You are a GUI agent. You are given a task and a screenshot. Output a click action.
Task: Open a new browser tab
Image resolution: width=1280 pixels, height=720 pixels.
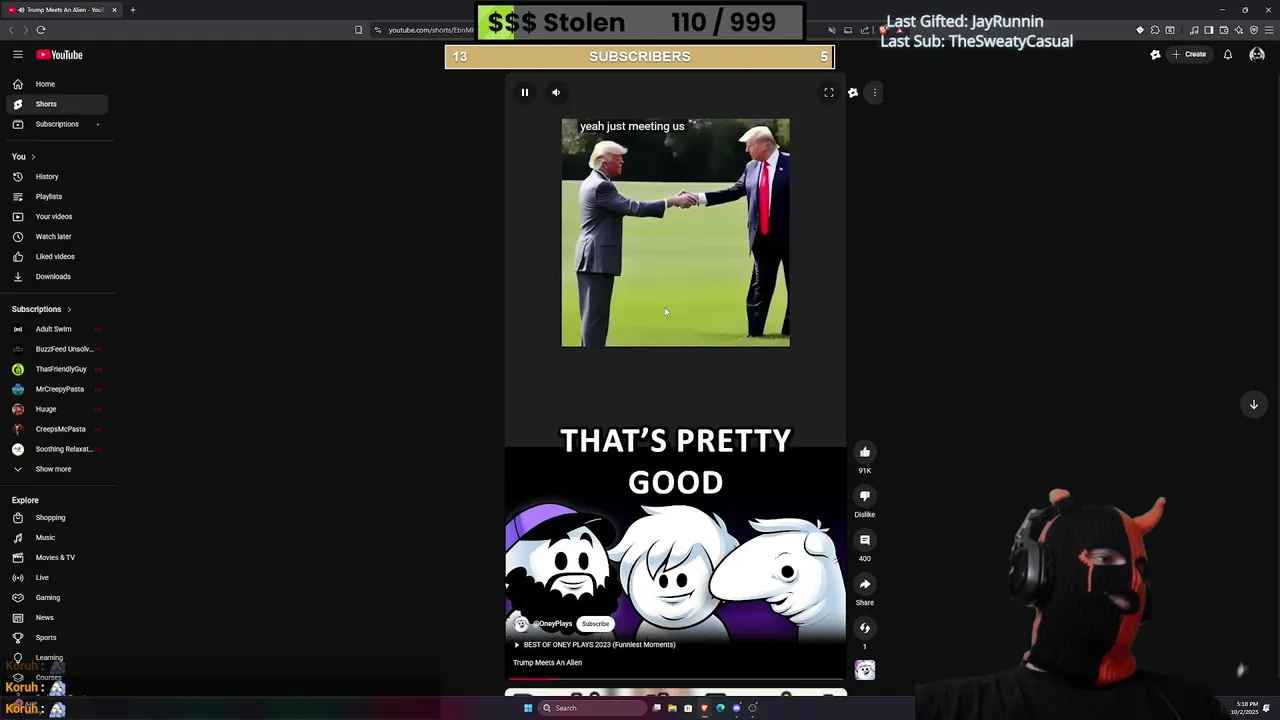click(x=132, y=10)
